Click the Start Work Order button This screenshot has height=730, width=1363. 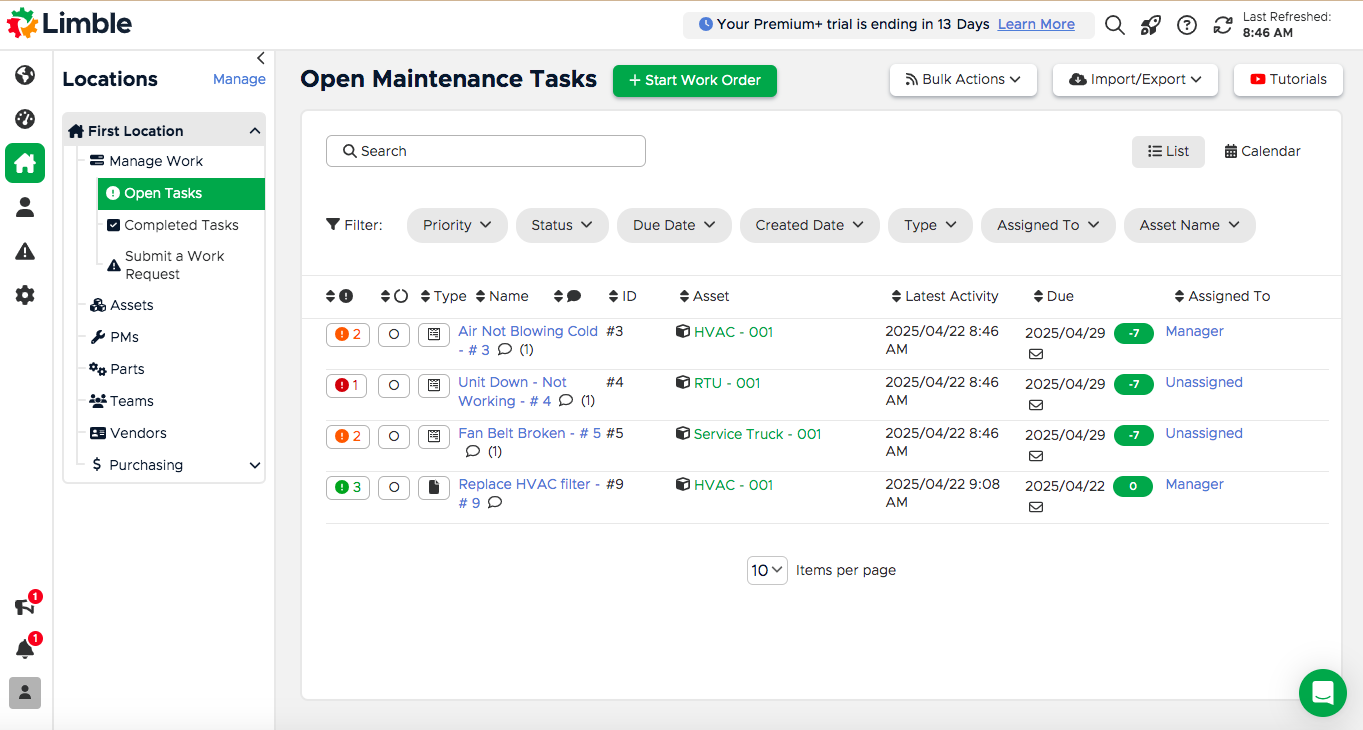tap(694, 80)
